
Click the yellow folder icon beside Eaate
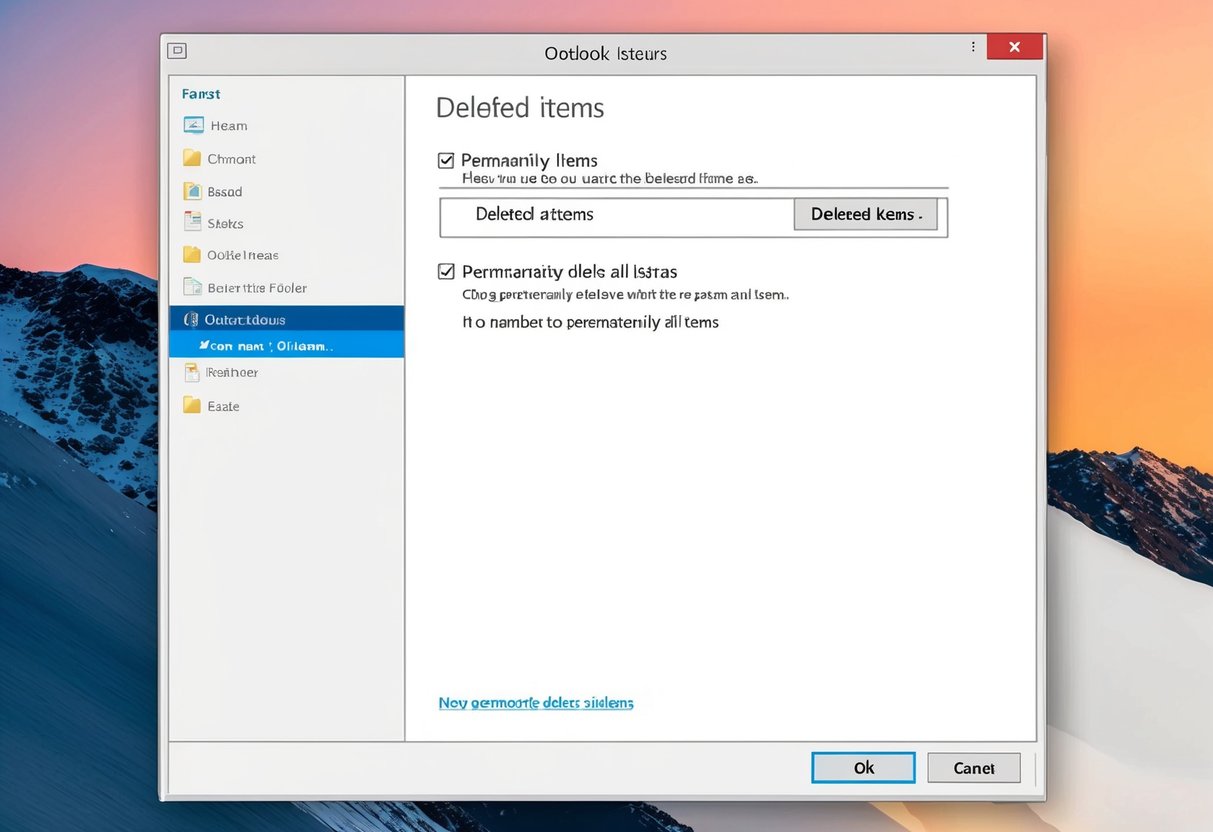[x=192, y=405]
